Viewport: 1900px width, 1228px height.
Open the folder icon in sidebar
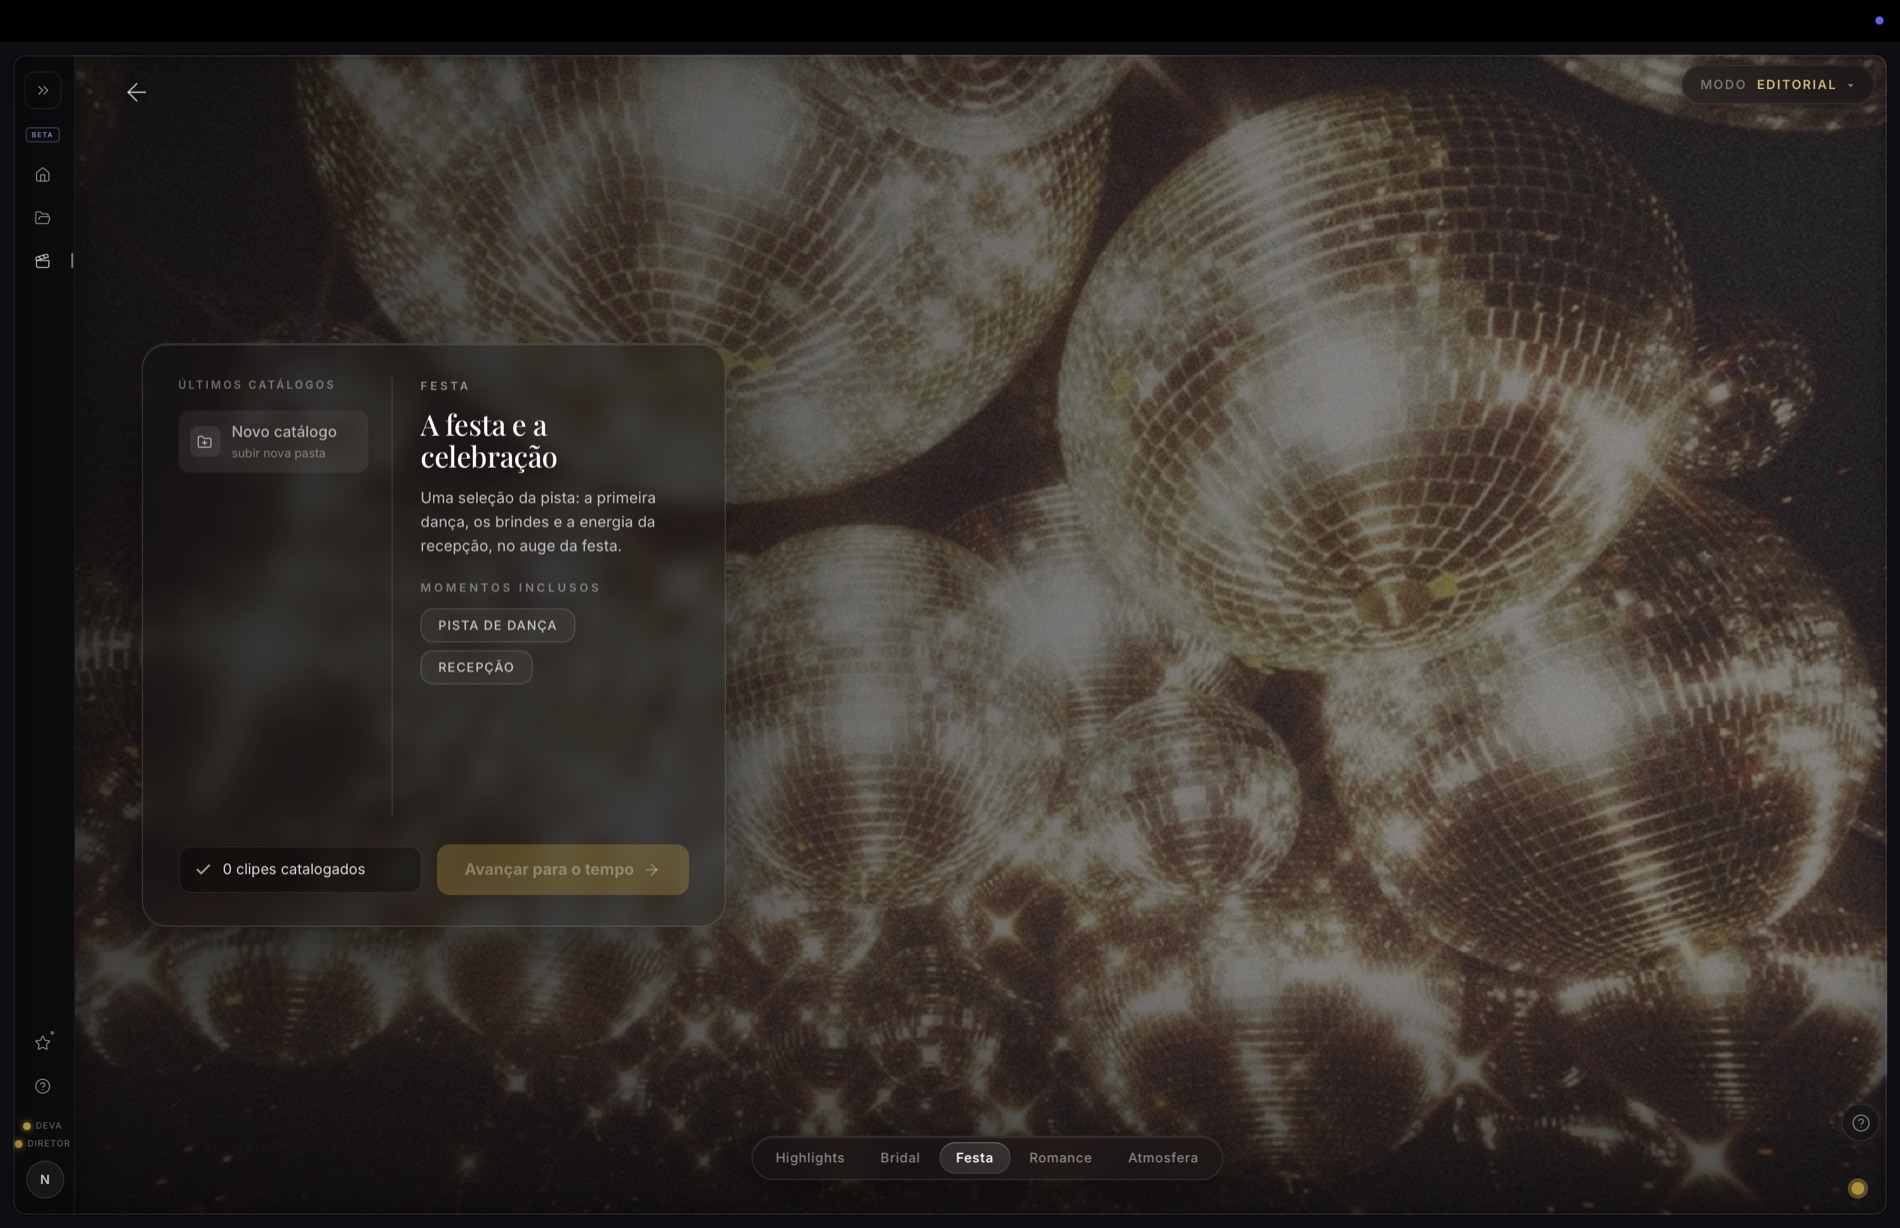(43, 218)
